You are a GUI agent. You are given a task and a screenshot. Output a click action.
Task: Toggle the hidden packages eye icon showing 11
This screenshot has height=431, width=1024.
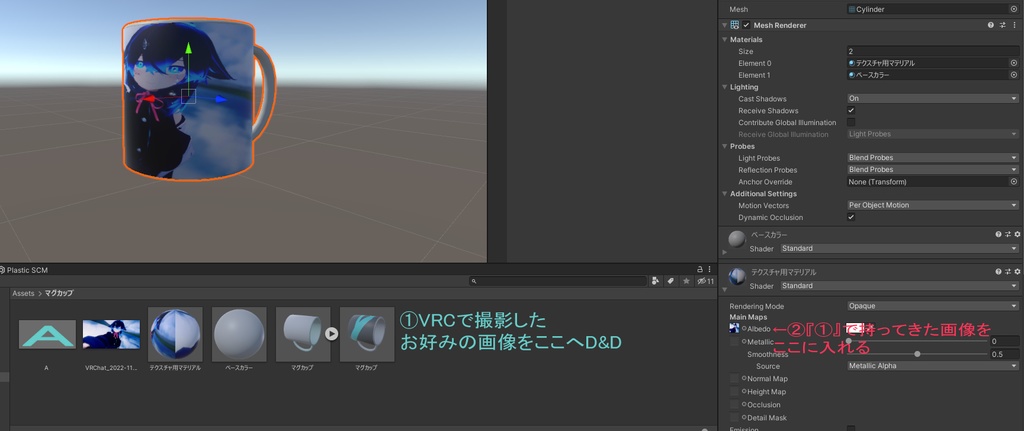pyautogui.click(x=705, y=281)
